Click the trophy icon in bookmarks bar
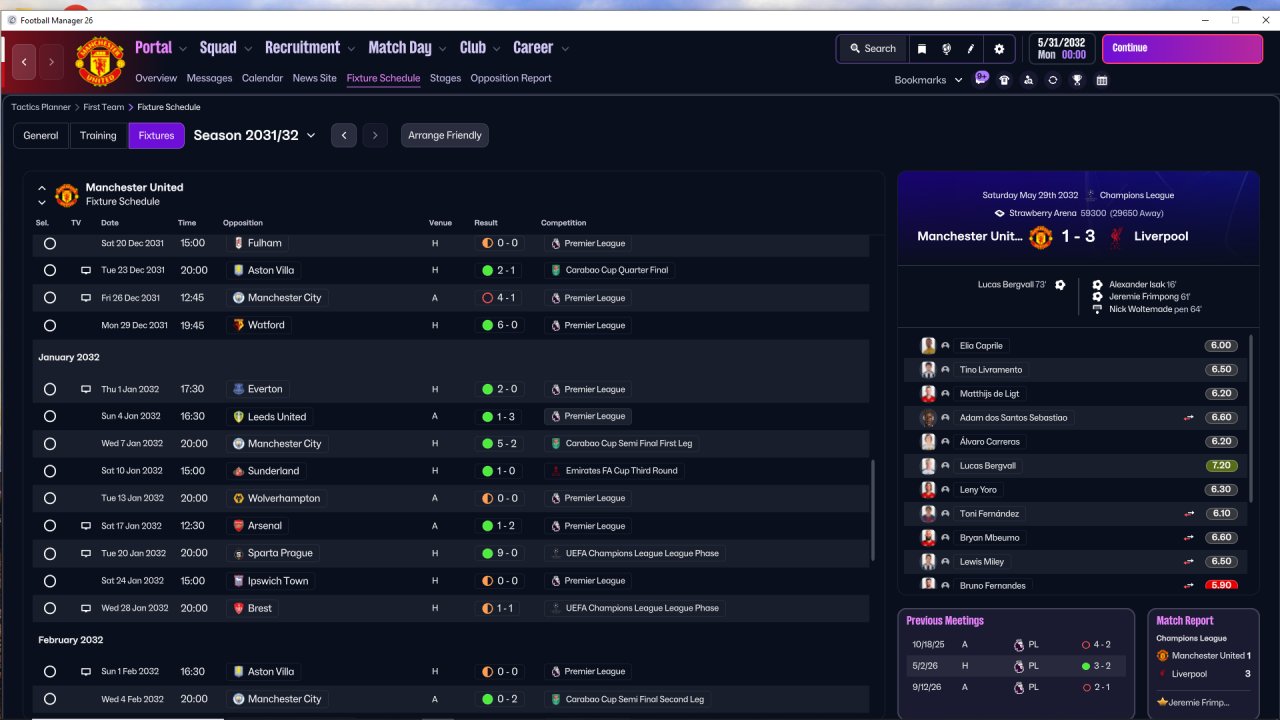Image resolution: width=1280 pixels, height=720 pixels. [x=1077, y=80]
